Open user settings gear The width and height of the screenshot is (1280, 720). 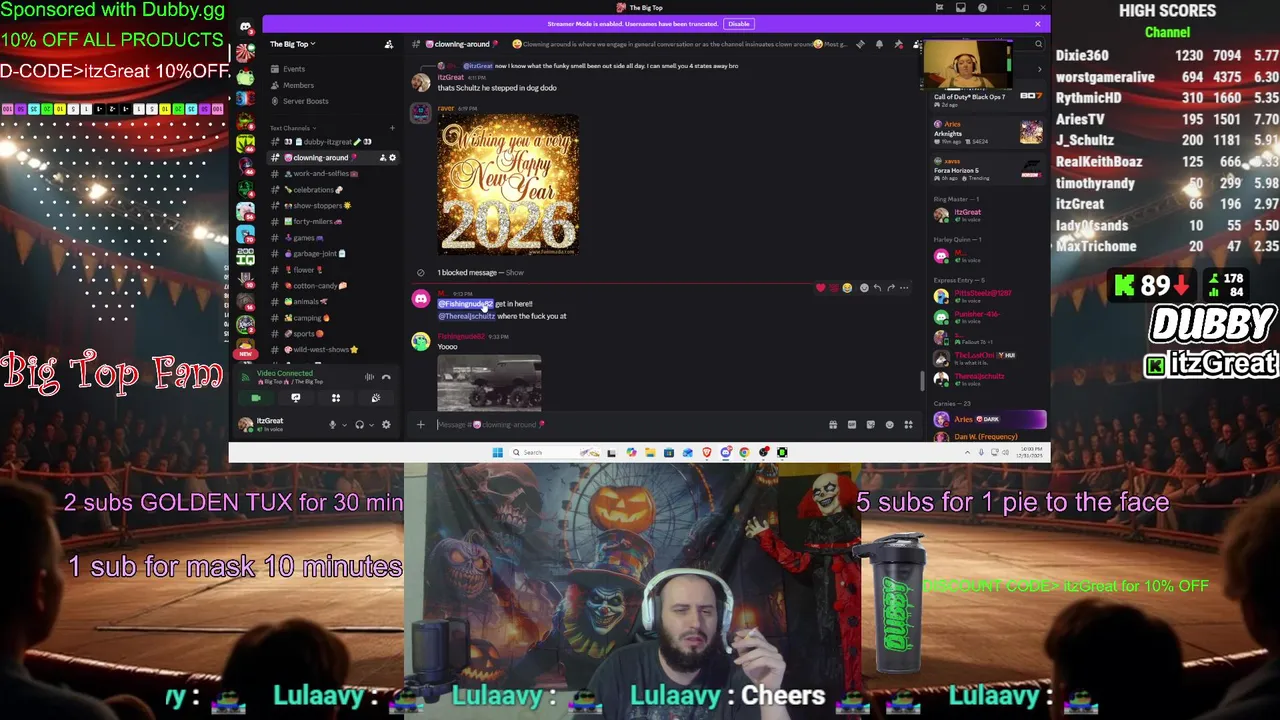point(386,425)
